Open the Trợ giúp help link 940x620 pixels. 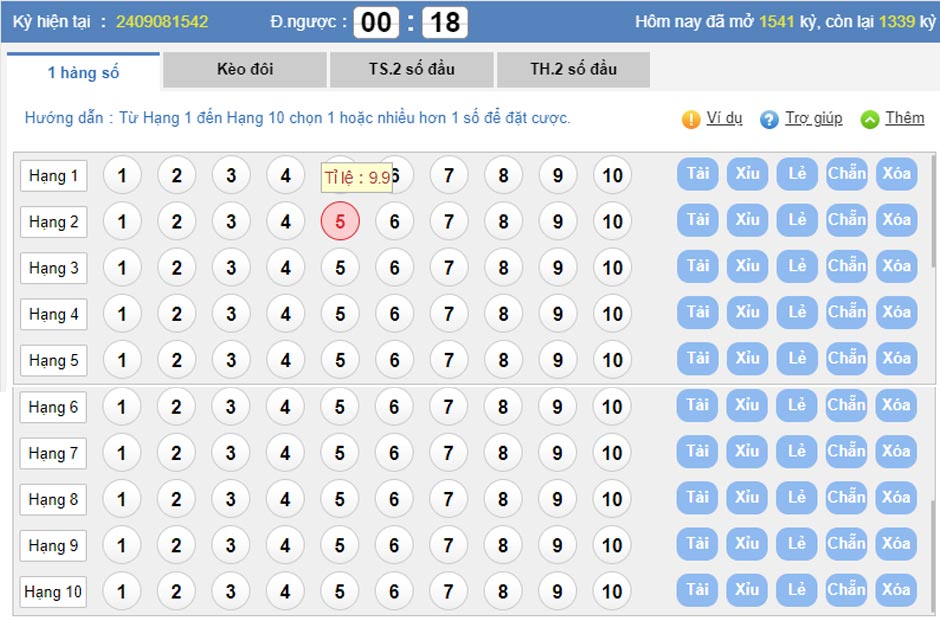pyautogui.click(x=814, y=118)
